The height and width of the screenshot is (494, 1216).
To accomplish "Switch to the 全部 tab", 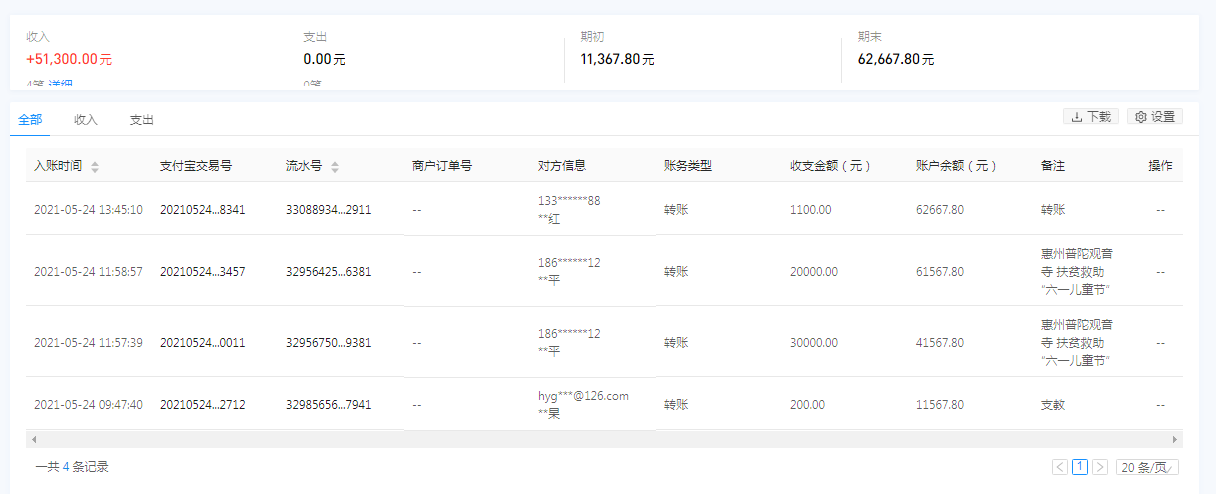I will 30,120.
